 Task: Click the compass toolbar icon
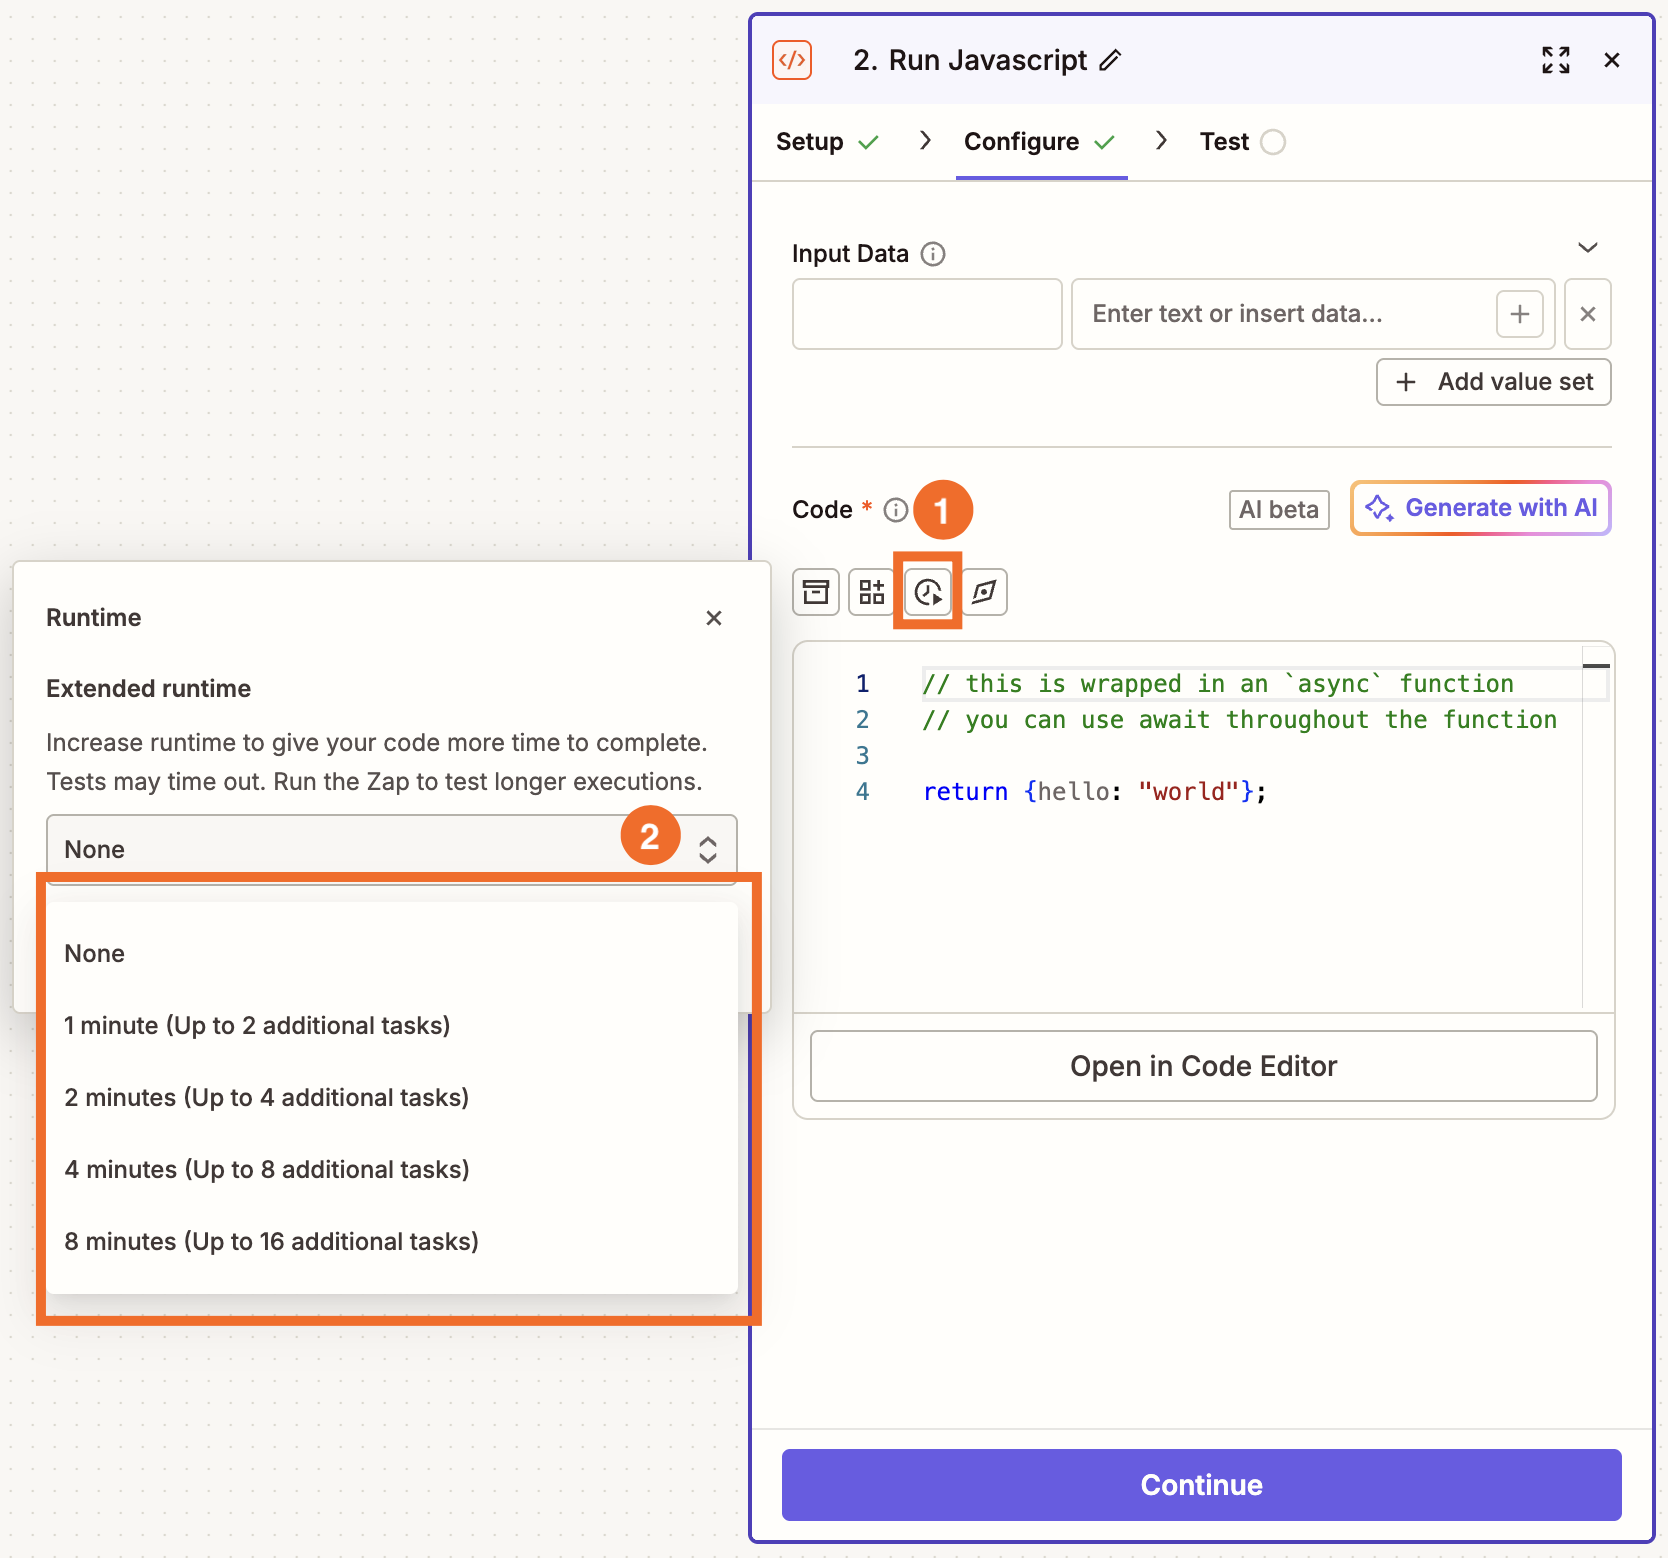(x=984, y=592)
